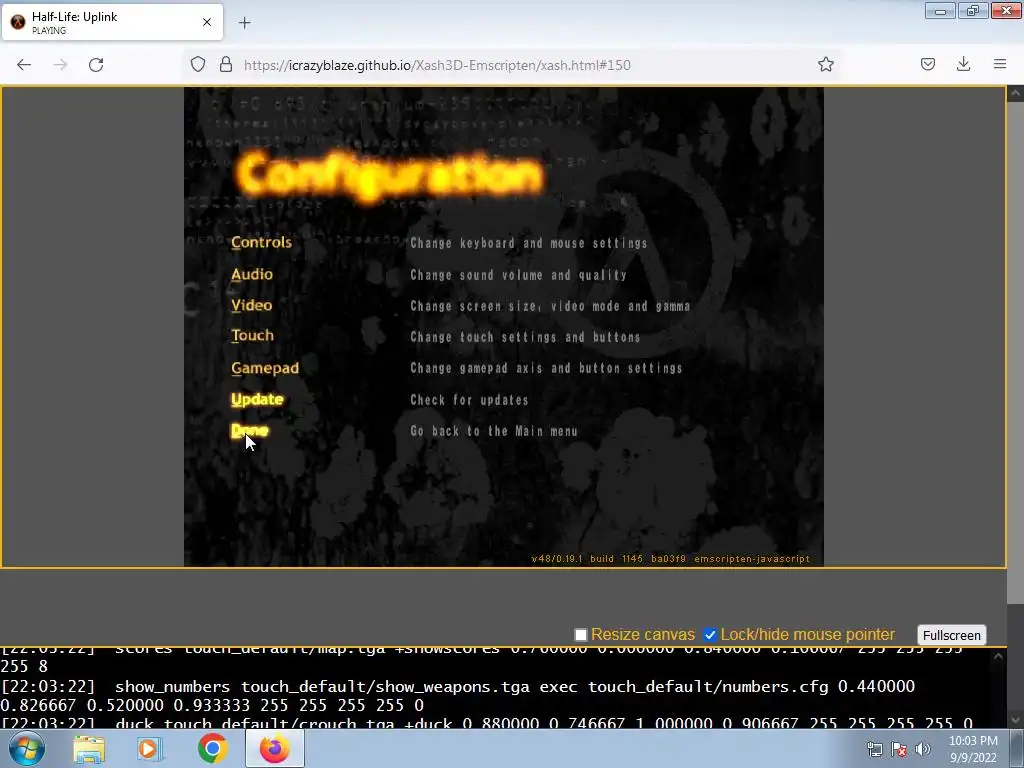The image size is (1024, 768).
Task: Click 'Change gamepad axis and button settings'
Action: pyautogui.click(x=546, y=368)
